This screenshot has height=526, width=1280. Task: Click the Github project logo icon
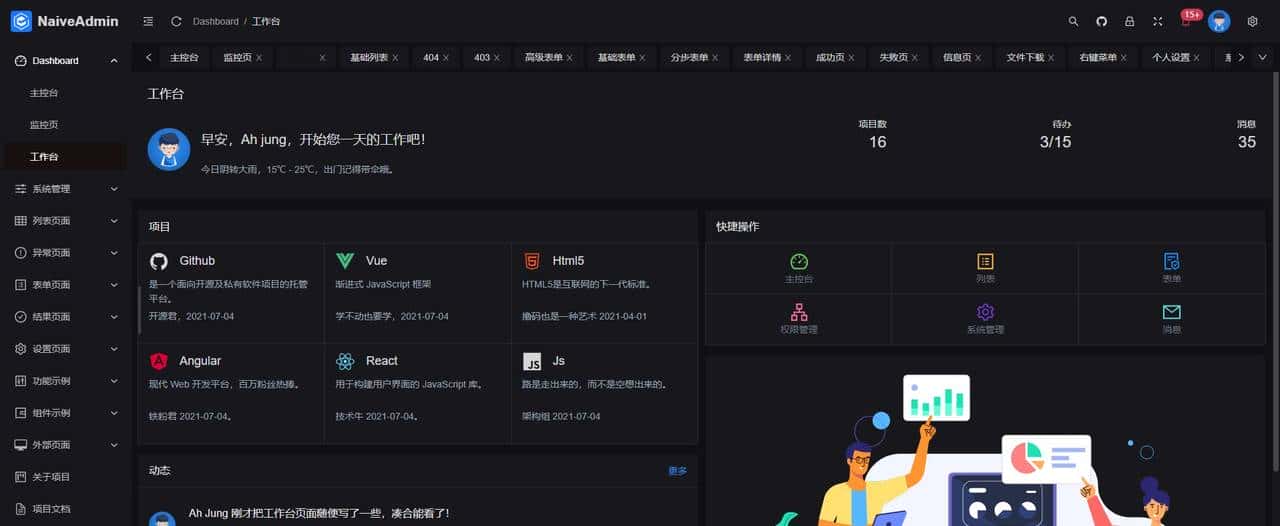click(x=159, y=261)
